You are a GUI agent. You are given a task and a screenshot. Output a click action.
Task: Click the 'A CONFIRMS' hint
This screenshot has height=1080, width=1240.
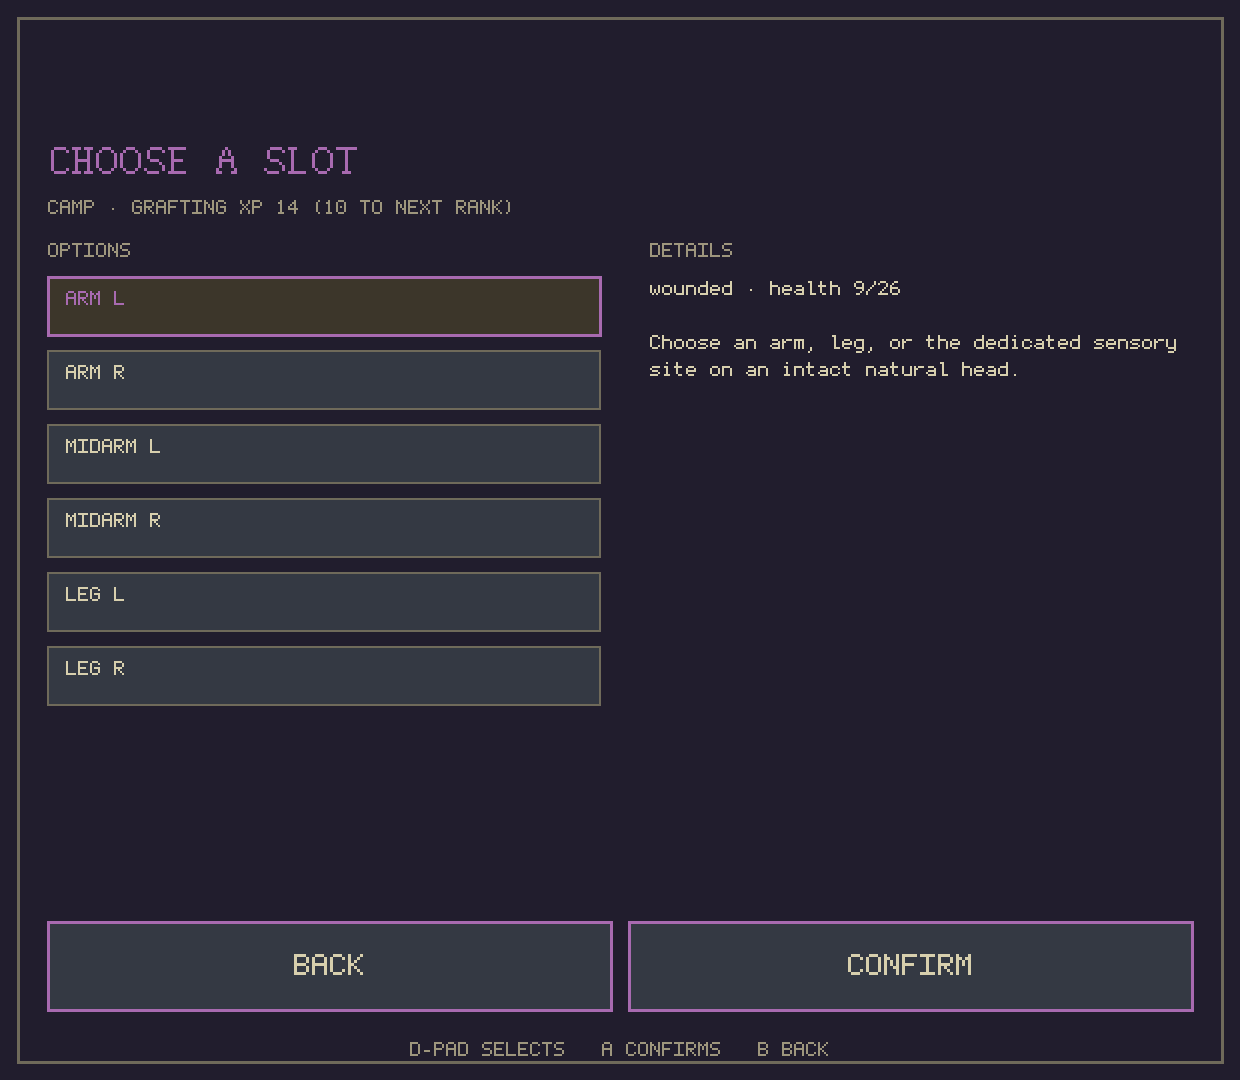(x=661, y=1049)
